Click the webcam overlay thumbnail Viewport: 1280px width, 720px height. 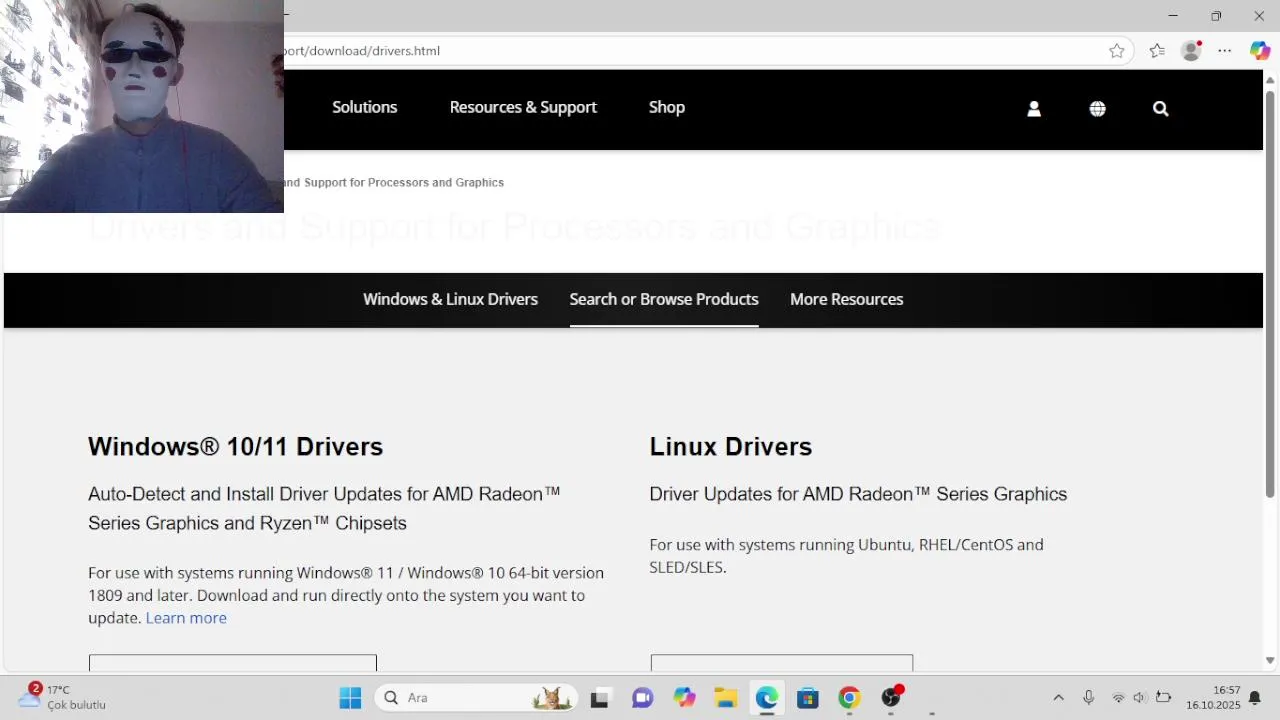[x=142, y=106]
